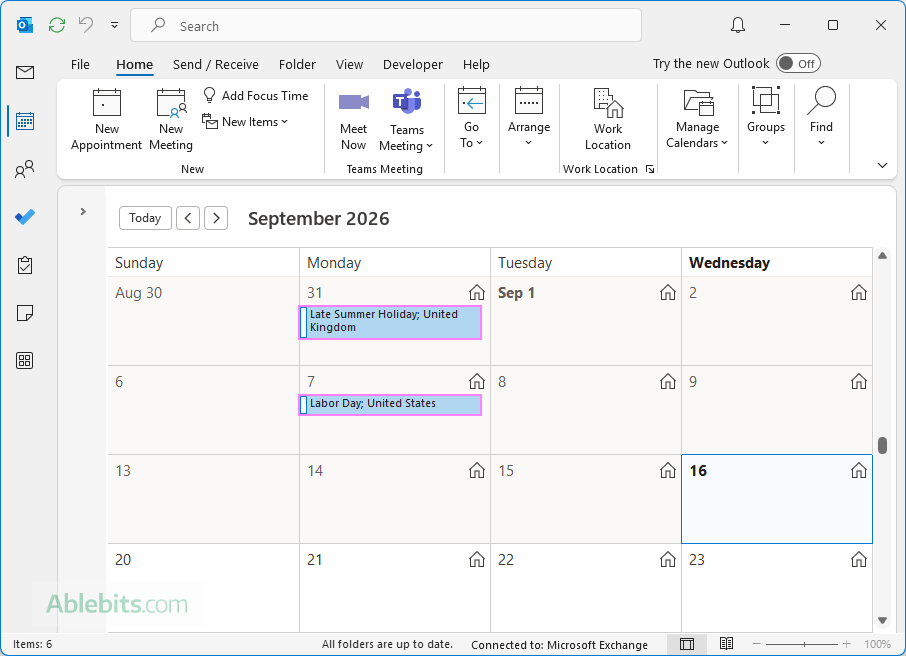
Task: Open the To Do checkmark app
Action: coord(25,217)
